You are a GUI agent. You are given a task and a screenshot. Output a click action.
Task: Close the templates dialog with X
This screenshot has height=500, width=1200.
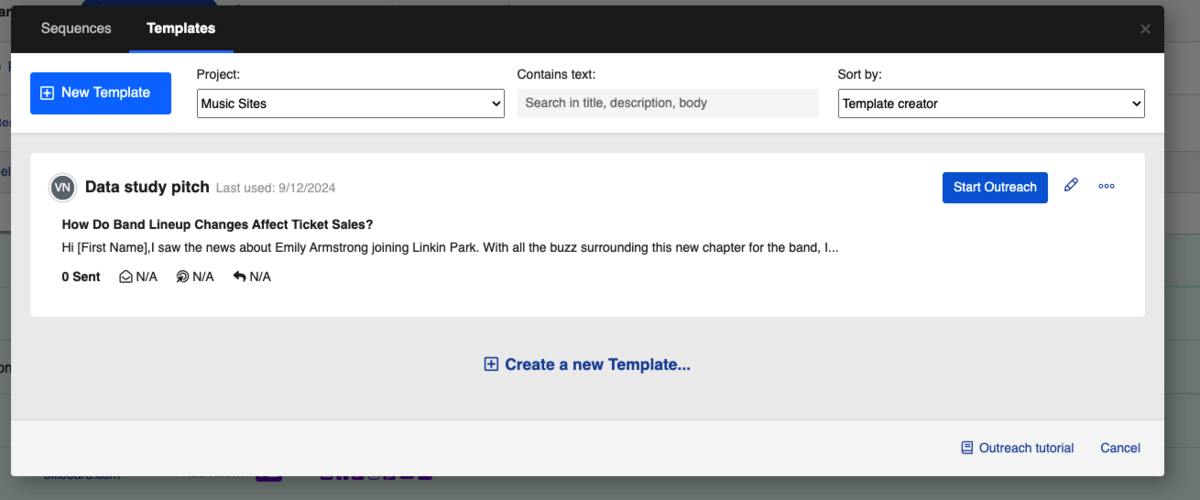1145,29
